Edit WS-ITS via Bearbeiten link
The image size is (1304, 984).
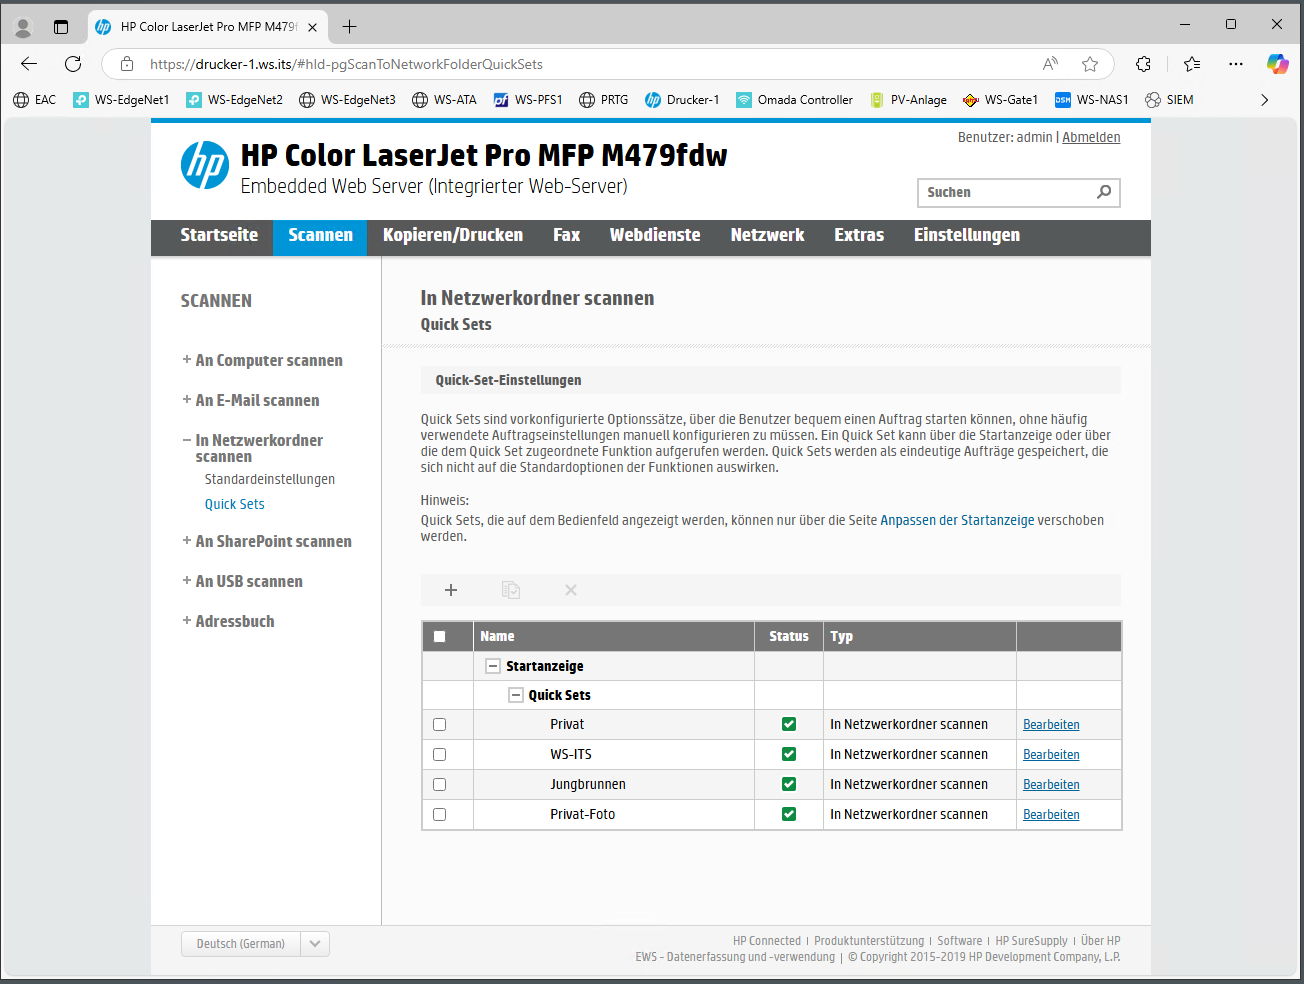pyautogui.click(x=1051, y=755)
